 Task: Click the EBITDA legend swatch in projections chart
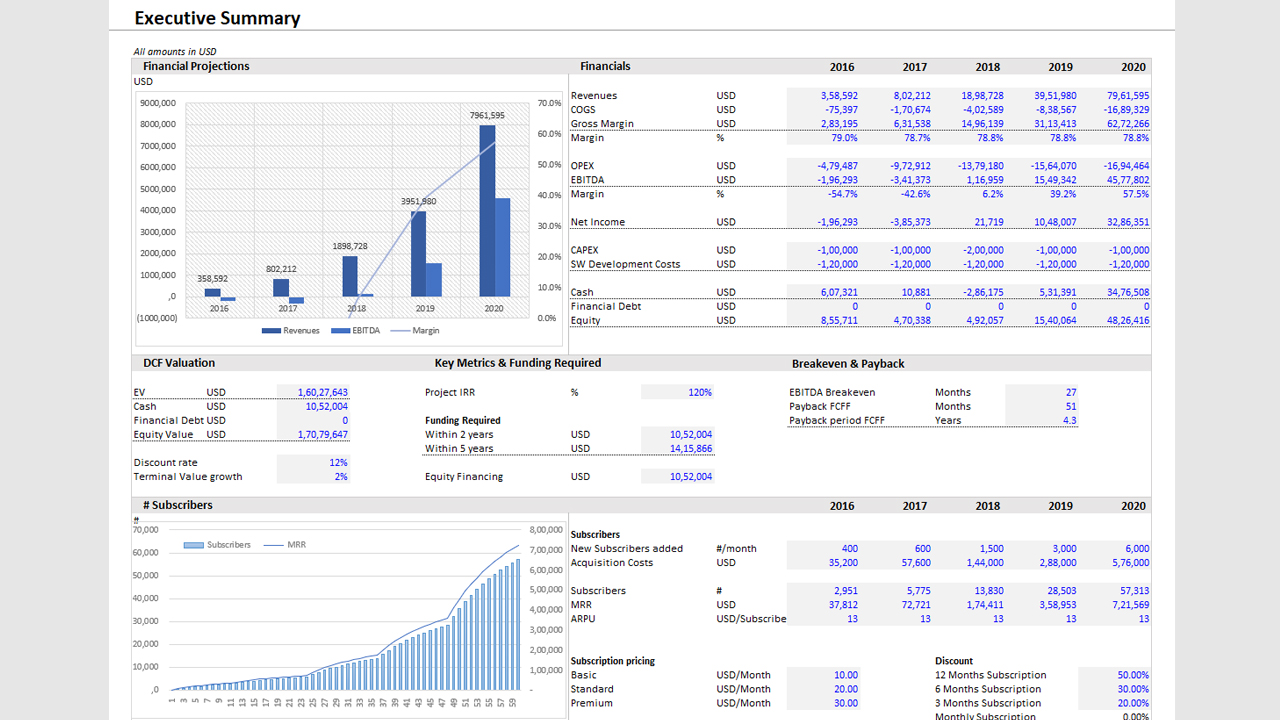click(x=340, y=331)
